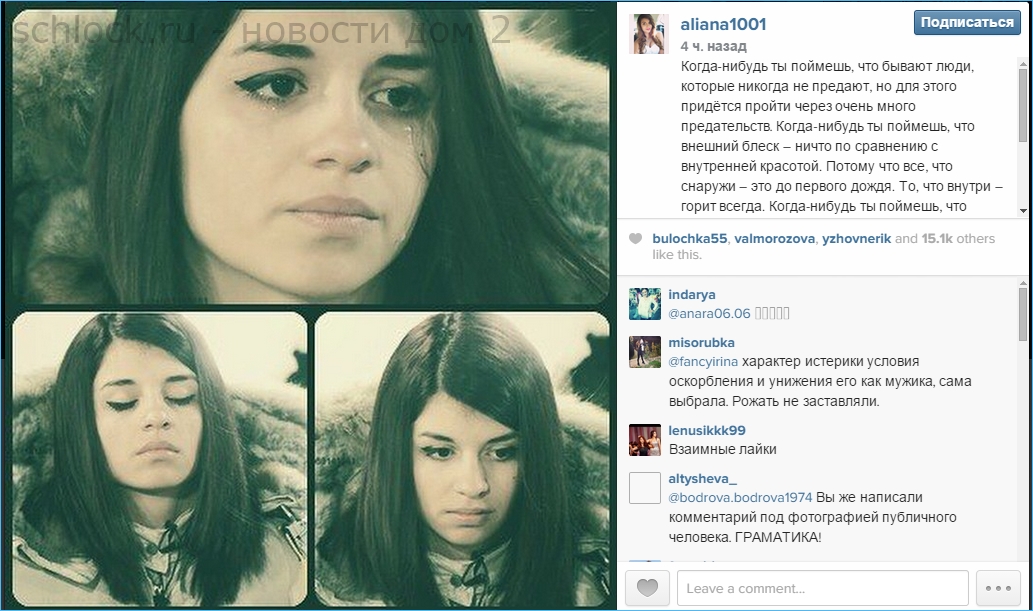This screenshot has height=611, width=1033.
Task: Open the aliana1001 username link
Action: coord(723,24)
